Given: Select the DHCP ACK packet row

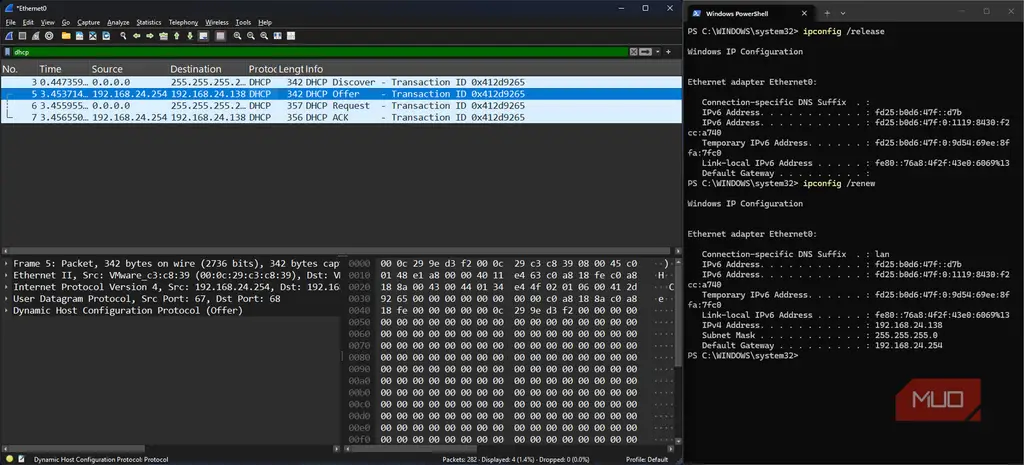Looking at the screenshot, I should [x=340, y=118].
